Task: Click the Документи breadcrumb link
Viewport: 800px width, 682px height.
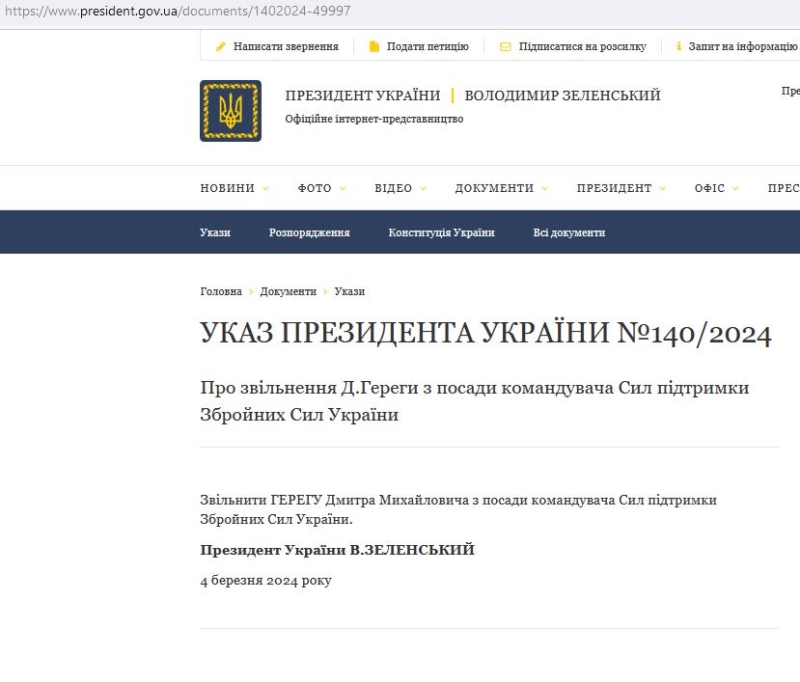Action: point(288,292)
